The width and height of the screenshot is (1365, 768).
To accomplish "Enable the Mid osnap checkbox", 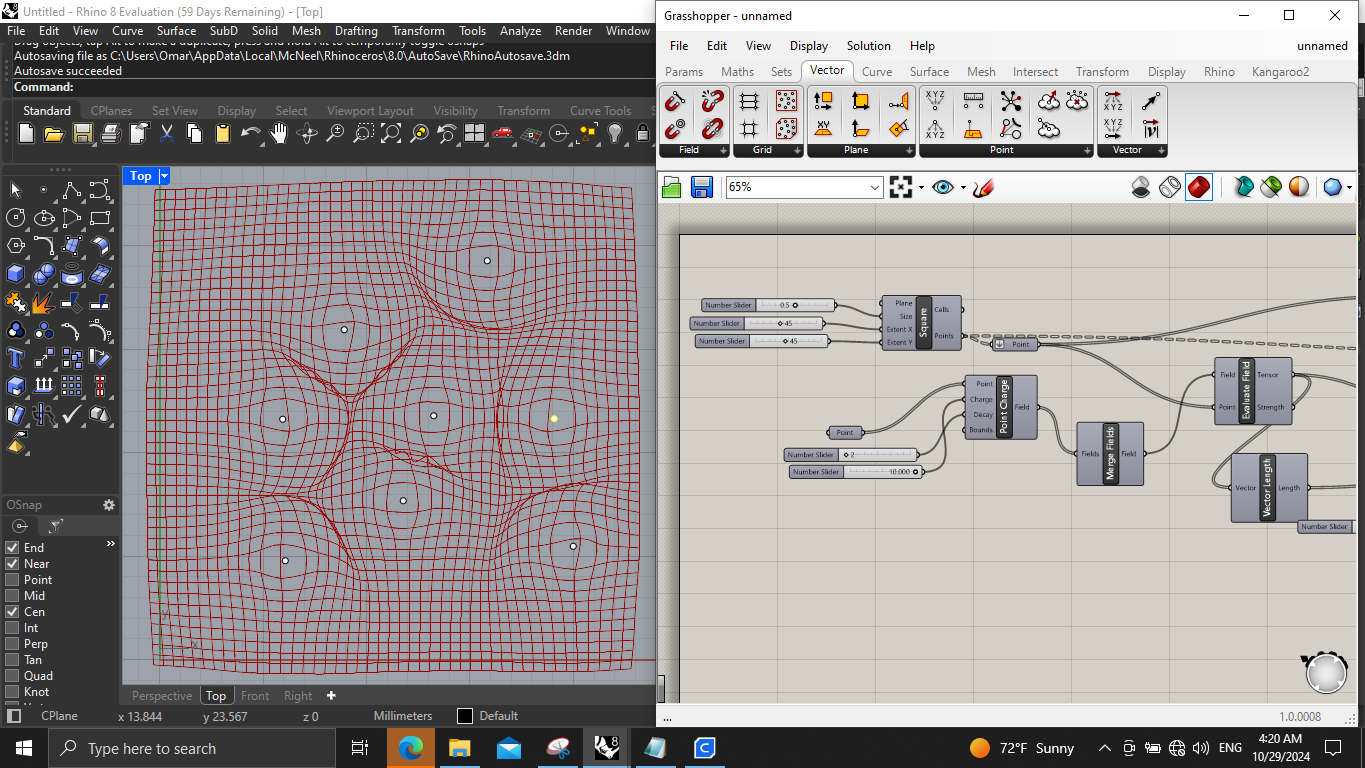I will 12,596.
